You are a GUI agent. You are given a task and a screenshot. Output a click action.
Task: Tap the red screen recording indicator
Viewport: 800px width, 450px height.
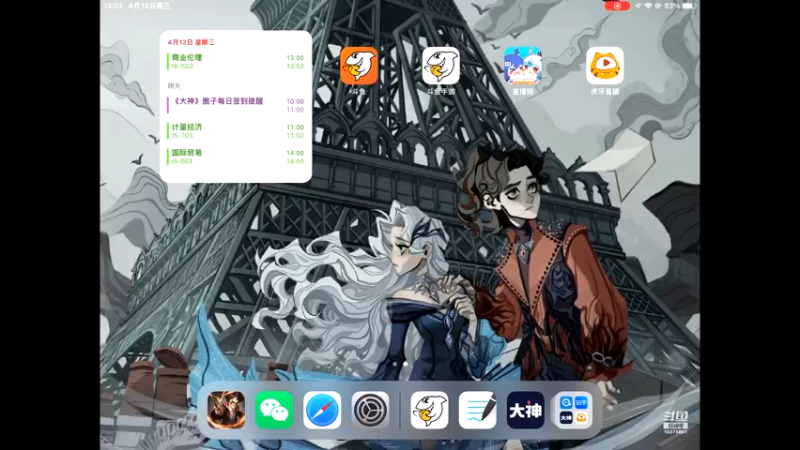tap(617, 6)
